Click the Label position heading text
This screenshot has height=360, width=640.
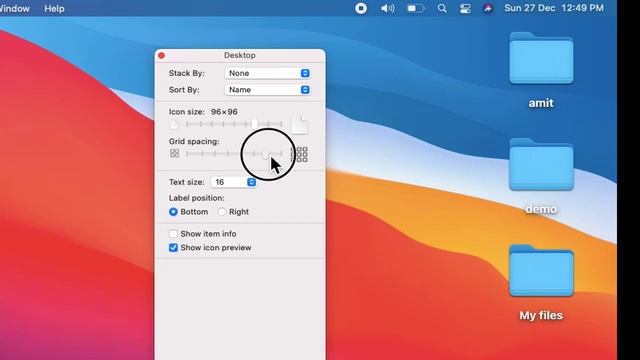pyautogui.click(x=196, y=198)
